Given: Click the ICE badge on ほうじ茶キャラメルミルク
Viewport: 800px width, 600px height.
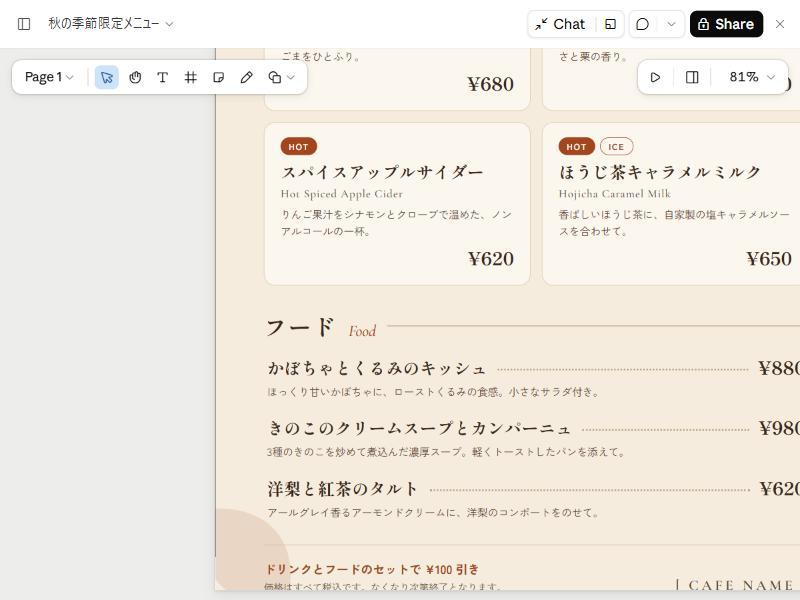Looking at the screenshot, I should [616, 147].
